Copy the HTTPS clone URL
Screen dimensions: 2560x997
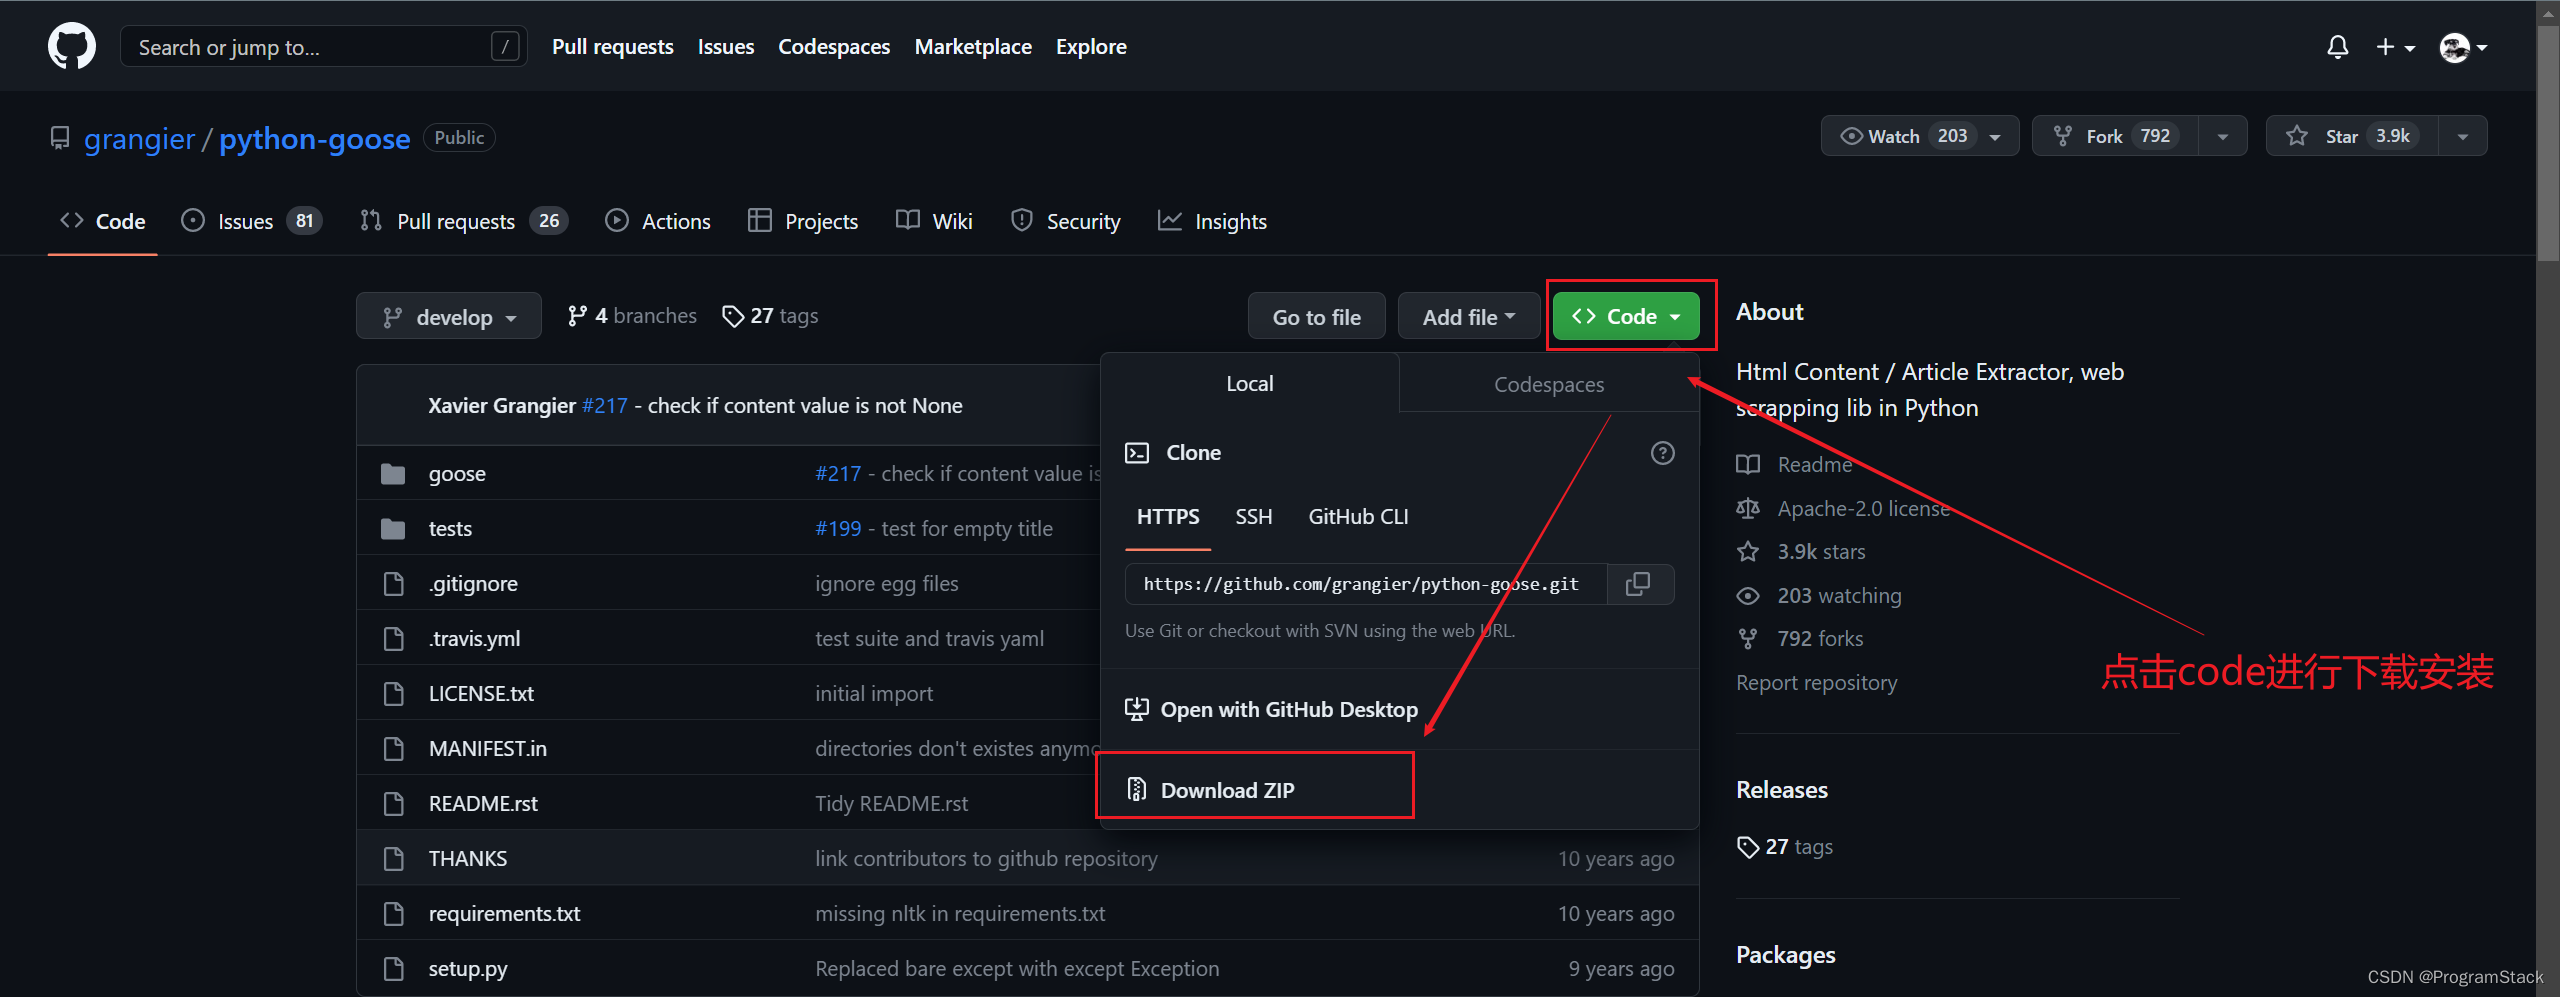tap(1638, 584)
